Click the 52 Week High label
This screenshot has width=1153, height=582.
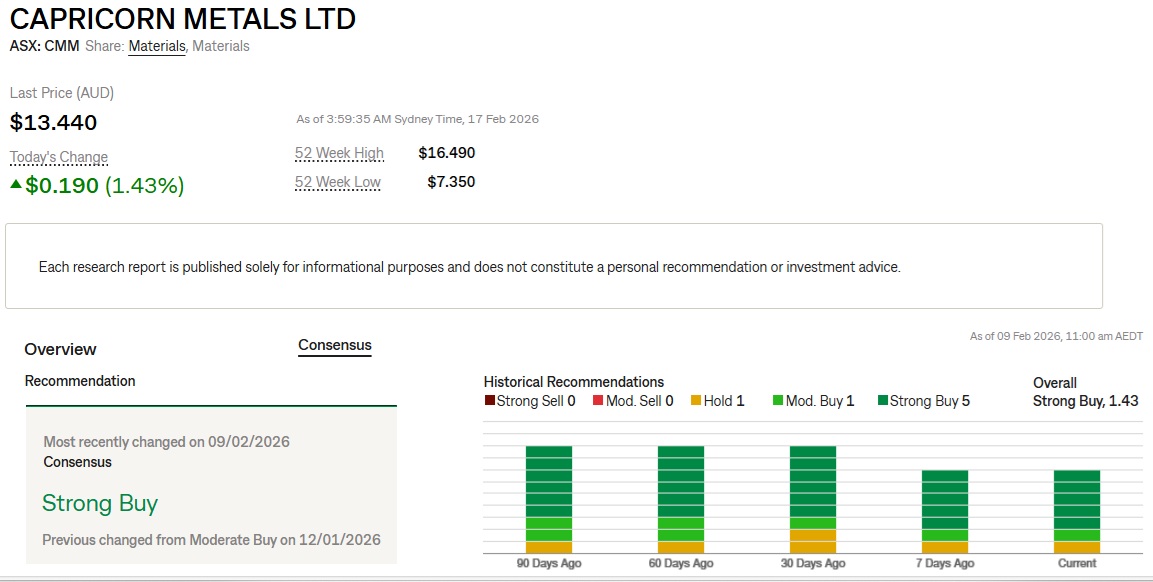click(x=339, y=153)
